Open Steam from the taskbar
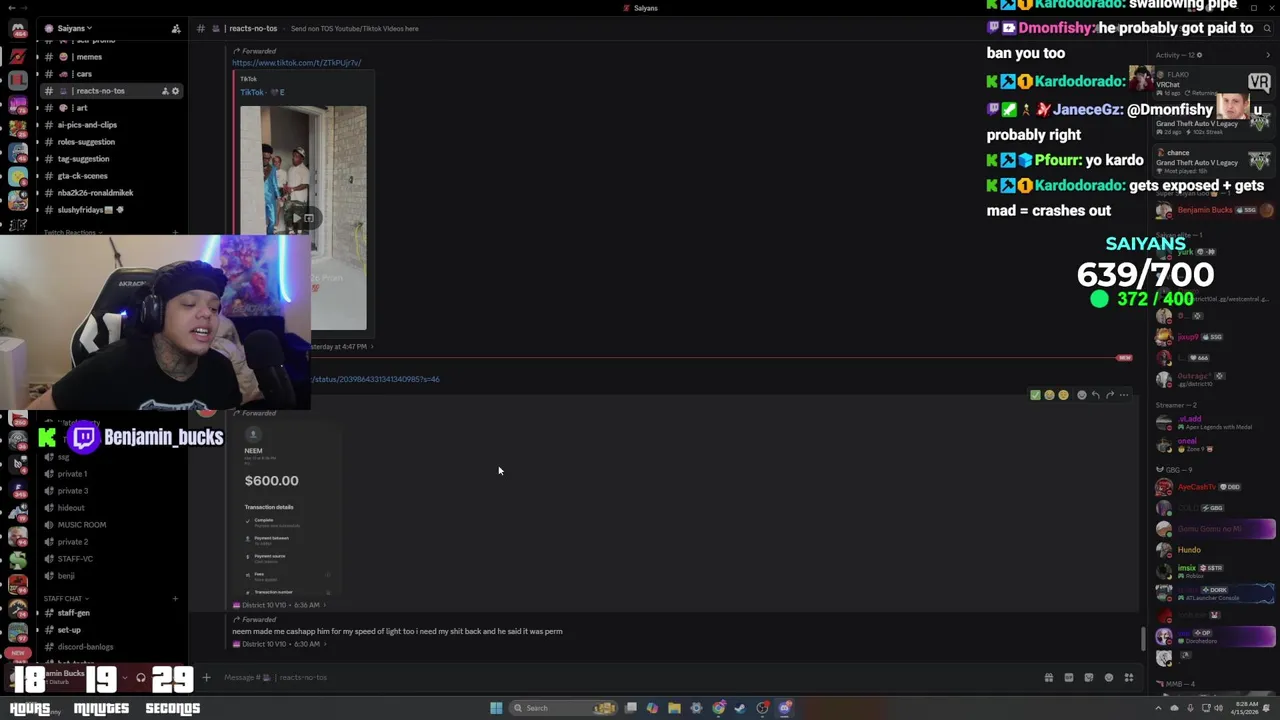Screen dimensions: 1280x720 click(x=740, y=708)
